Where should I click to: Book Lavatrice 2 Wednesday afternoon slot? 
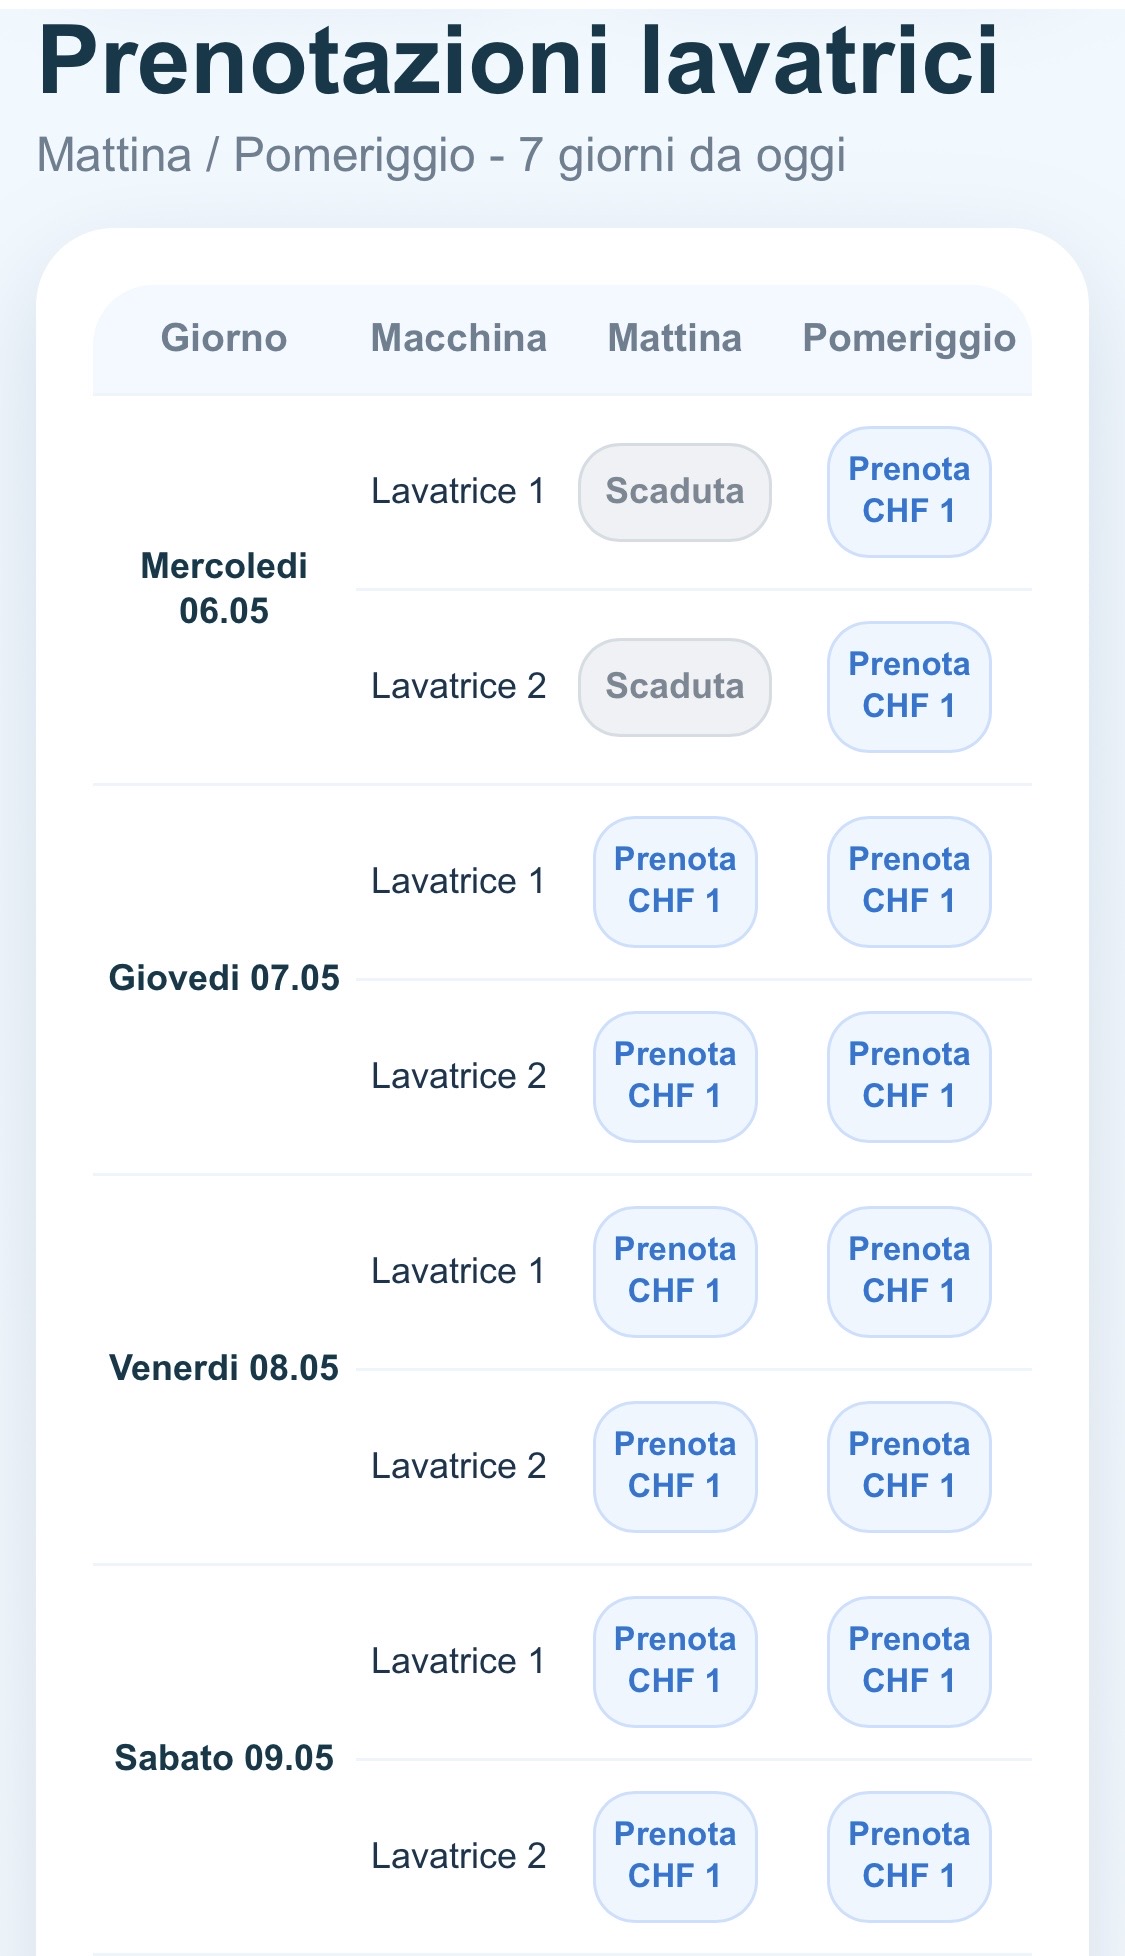pyautogui.click(x=909, y=686)
